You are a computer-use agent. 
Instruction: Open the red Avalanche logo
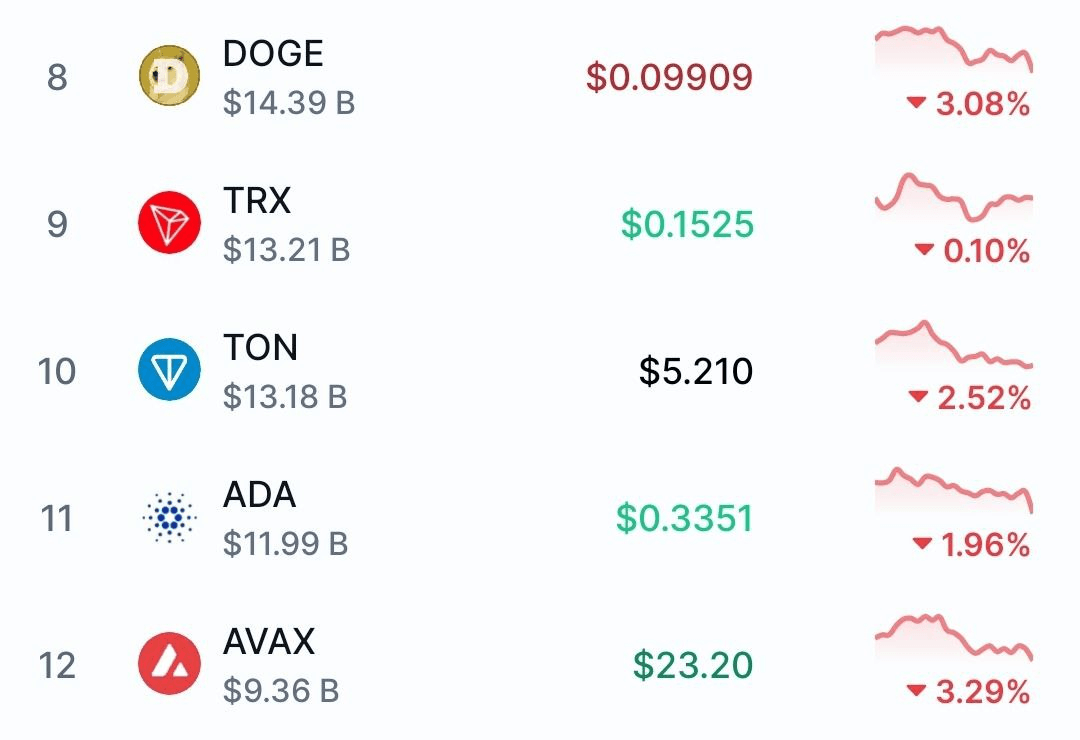pos(169,664)
